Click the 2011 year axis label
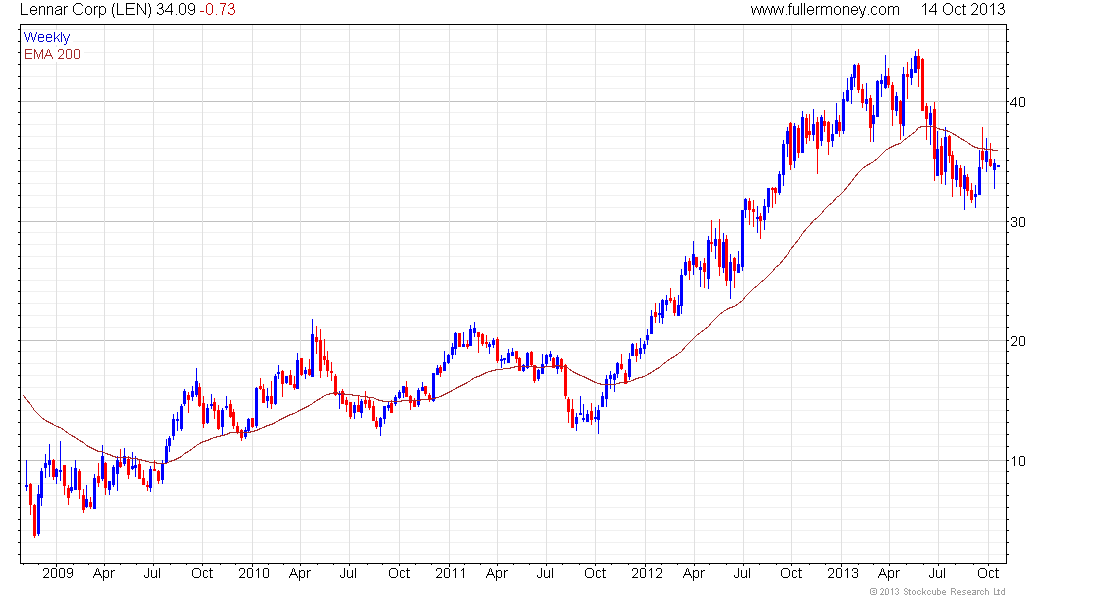The height and width of the screenshot is (600, 1100). [450, 573]
